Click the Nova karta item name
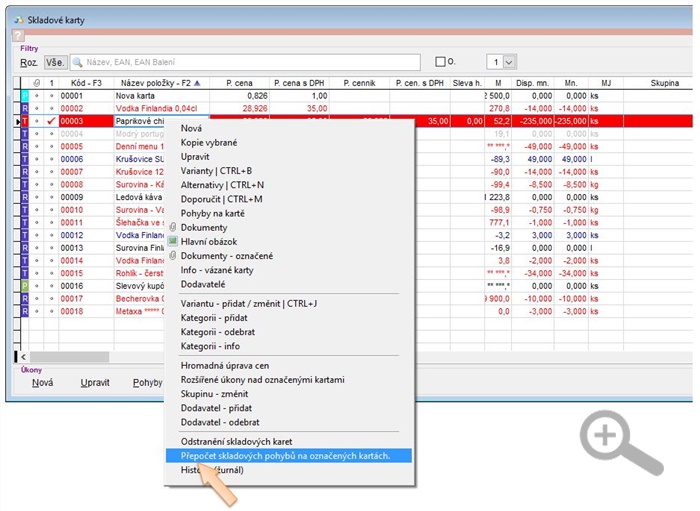 click(x=135, y=96)
